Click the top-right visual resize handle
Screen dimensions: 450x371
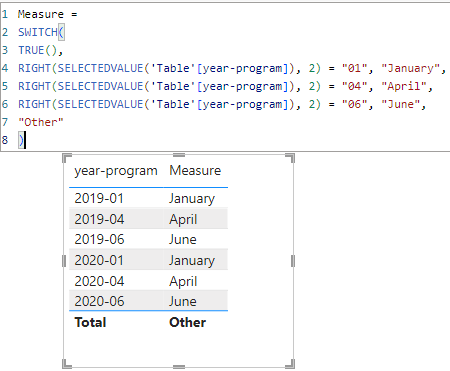(x=290, y=158)
